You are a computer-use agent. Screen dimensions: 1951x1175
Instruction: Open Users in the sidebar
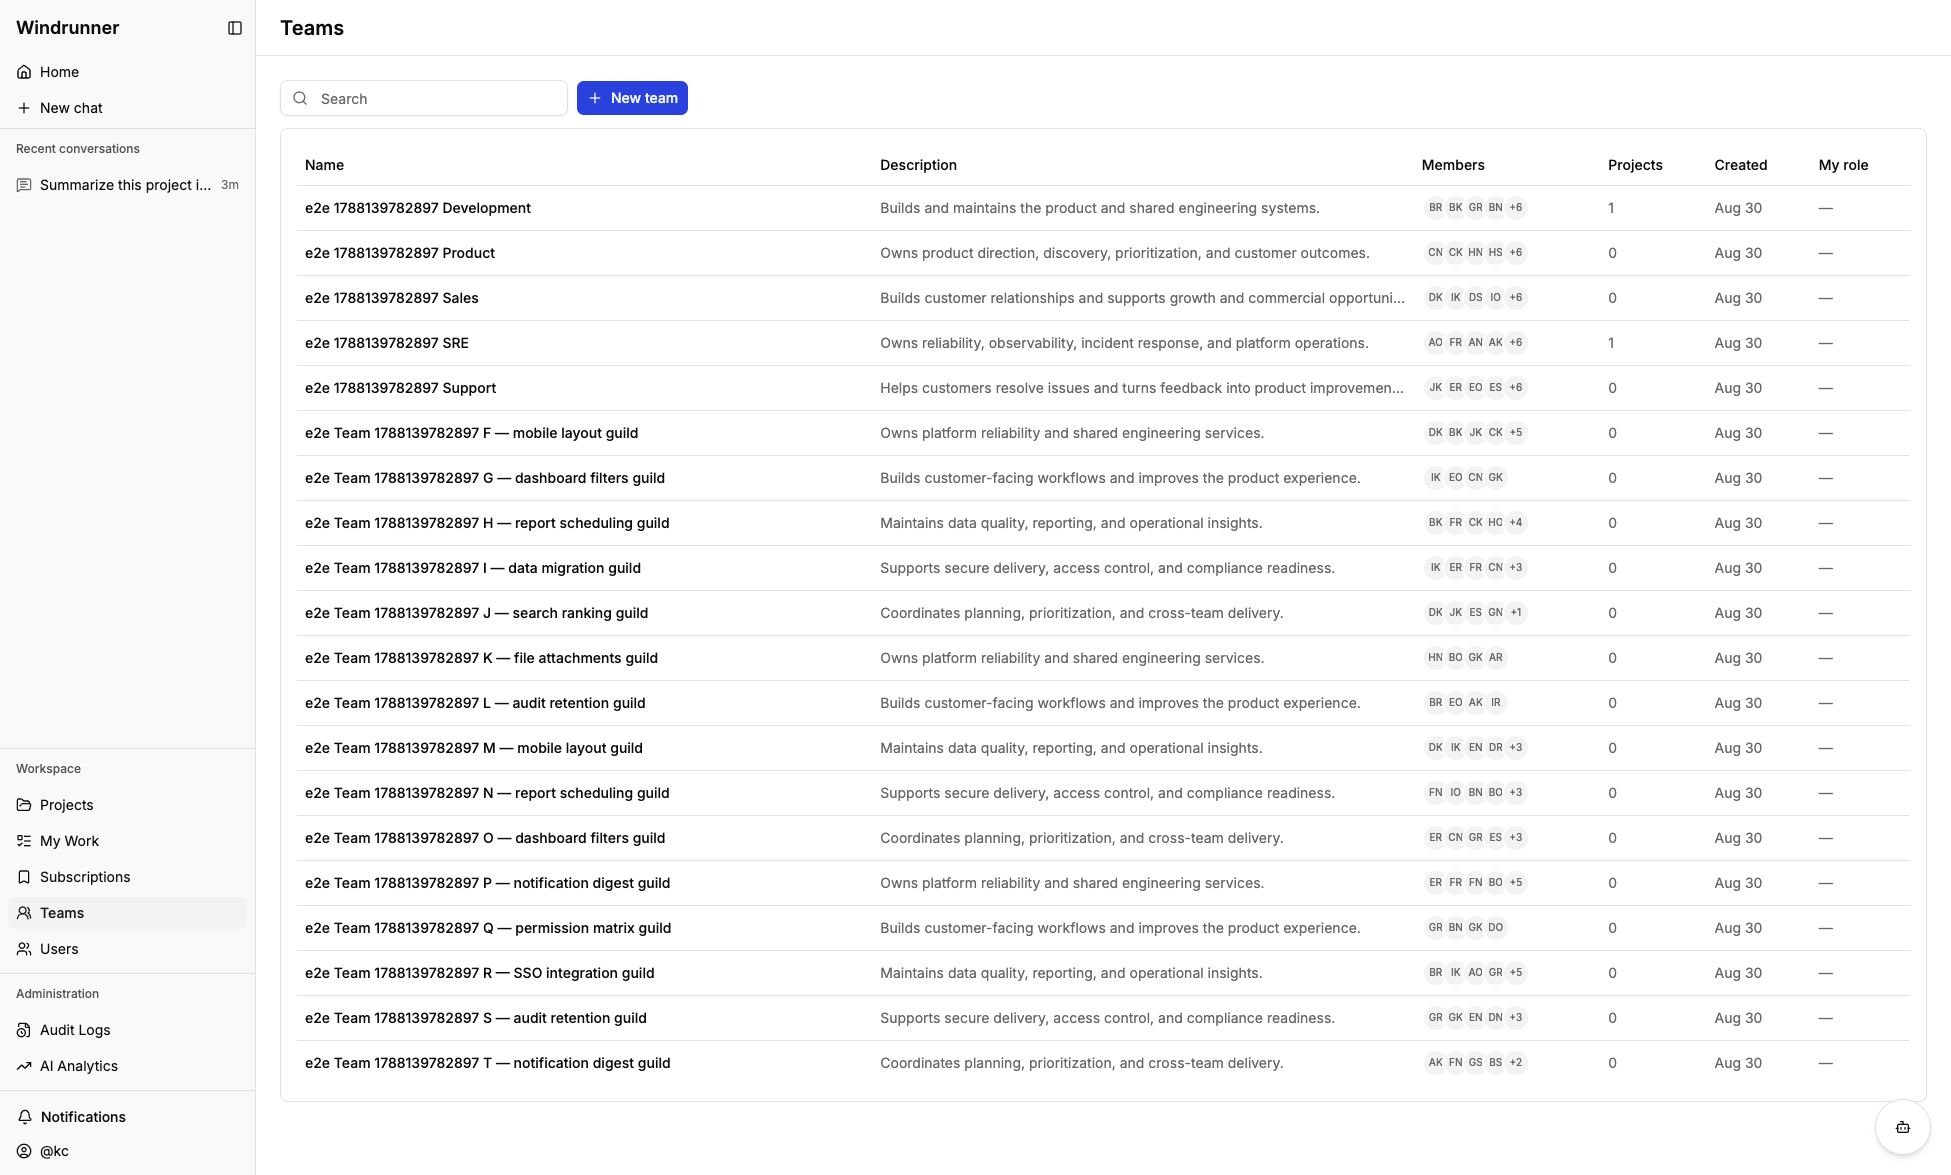pos(127,949)
